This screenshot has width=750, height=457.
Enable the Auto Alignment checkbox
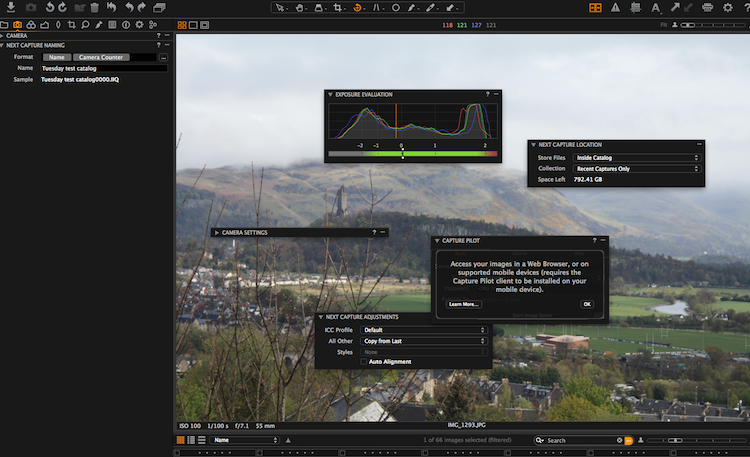[x=364, y=361]
